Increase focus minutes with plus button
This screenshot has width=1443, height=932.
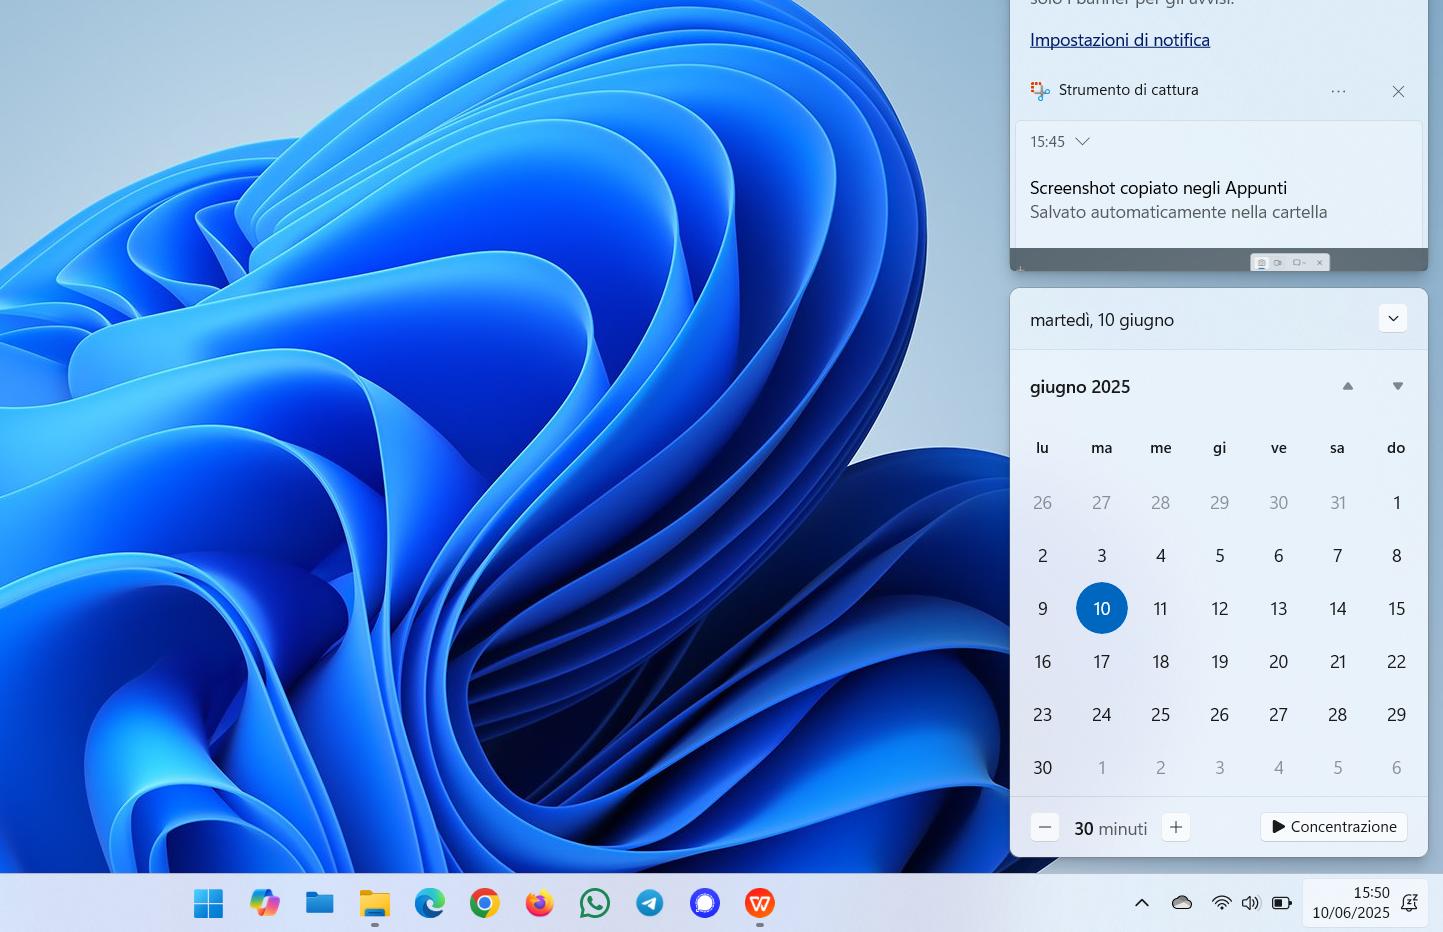click(x=1176, y=828)
